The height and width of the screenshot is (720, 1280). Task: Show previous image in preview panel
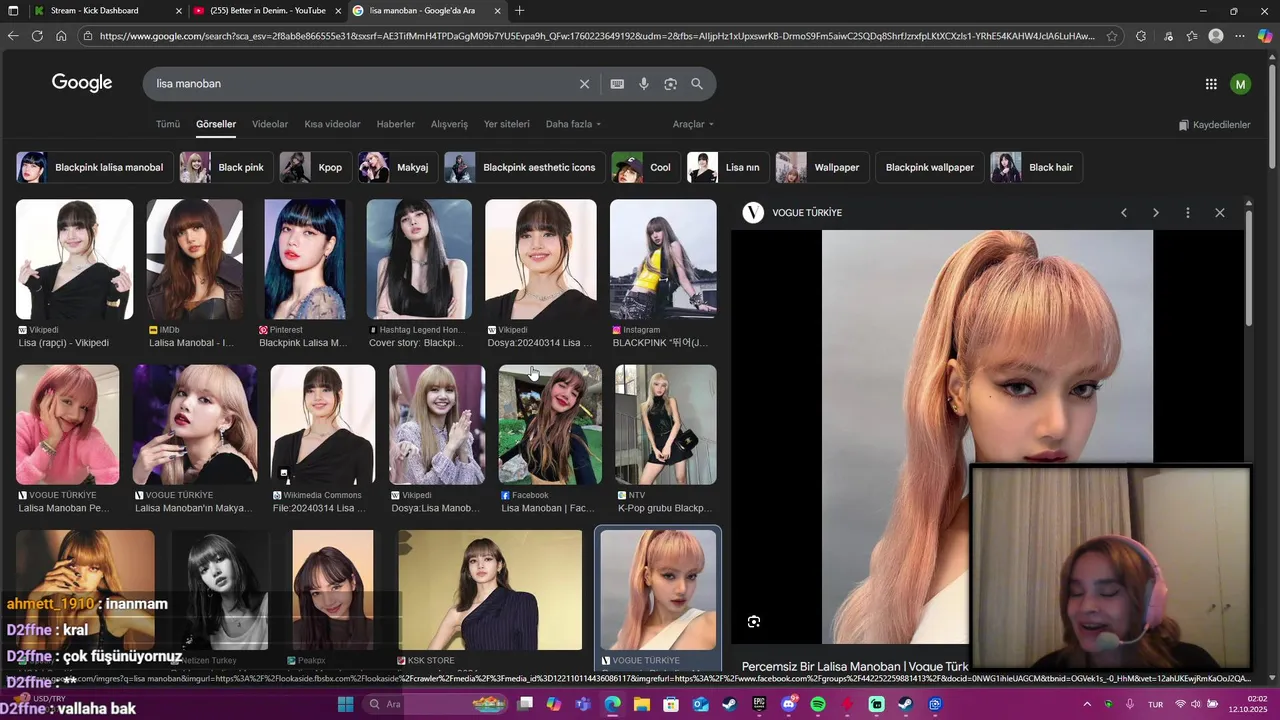pyautogui.click(x=1124, y=213)
